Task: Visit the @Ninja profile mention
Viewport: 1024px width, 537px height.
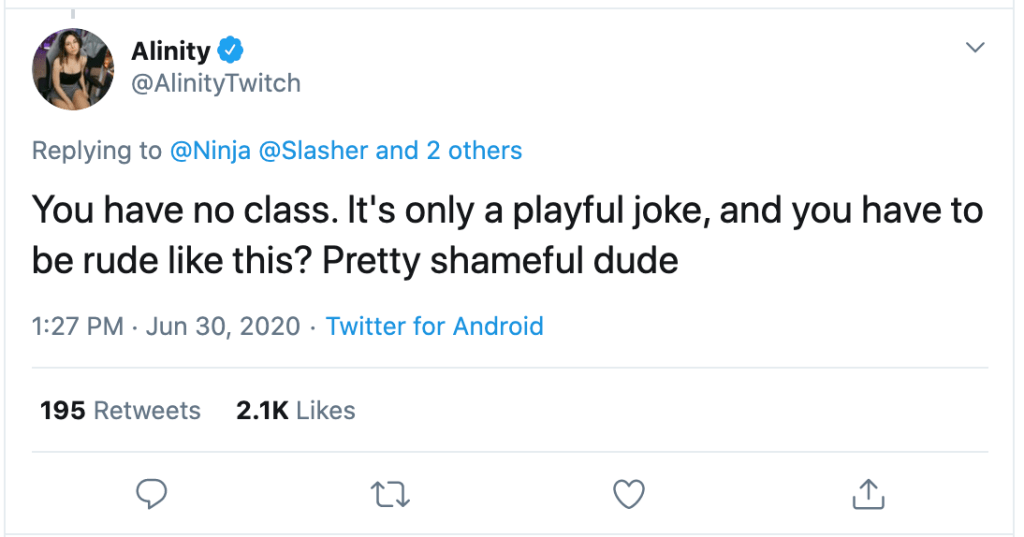Action: (208, 151)
